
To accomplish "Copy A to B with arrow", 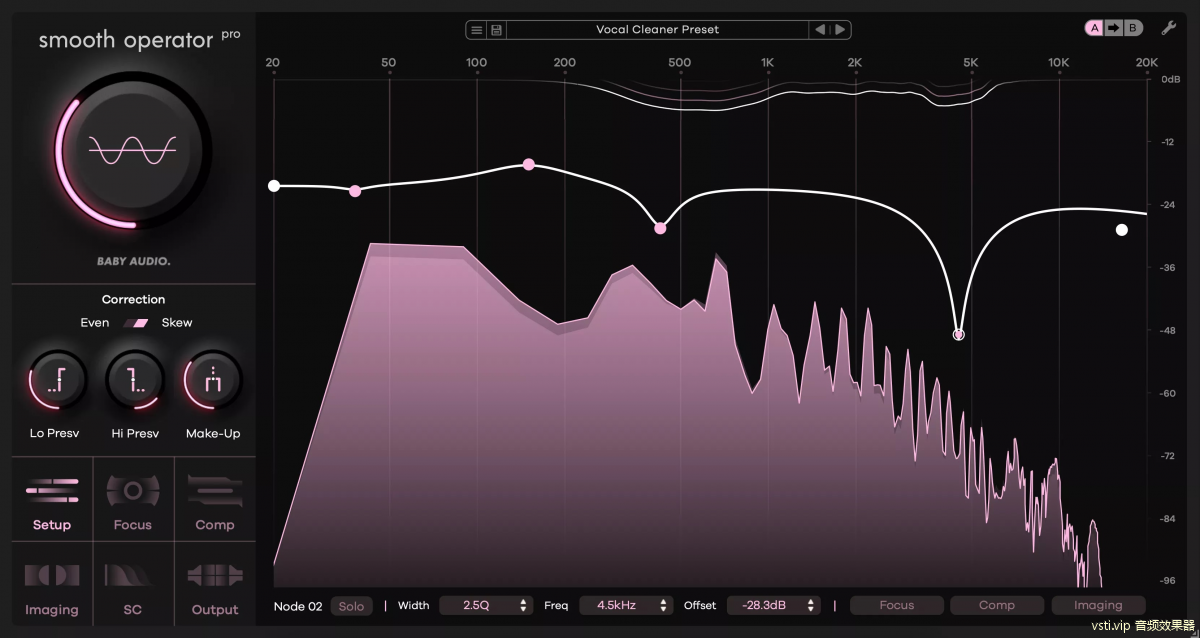I will (x=1113, y=28).
